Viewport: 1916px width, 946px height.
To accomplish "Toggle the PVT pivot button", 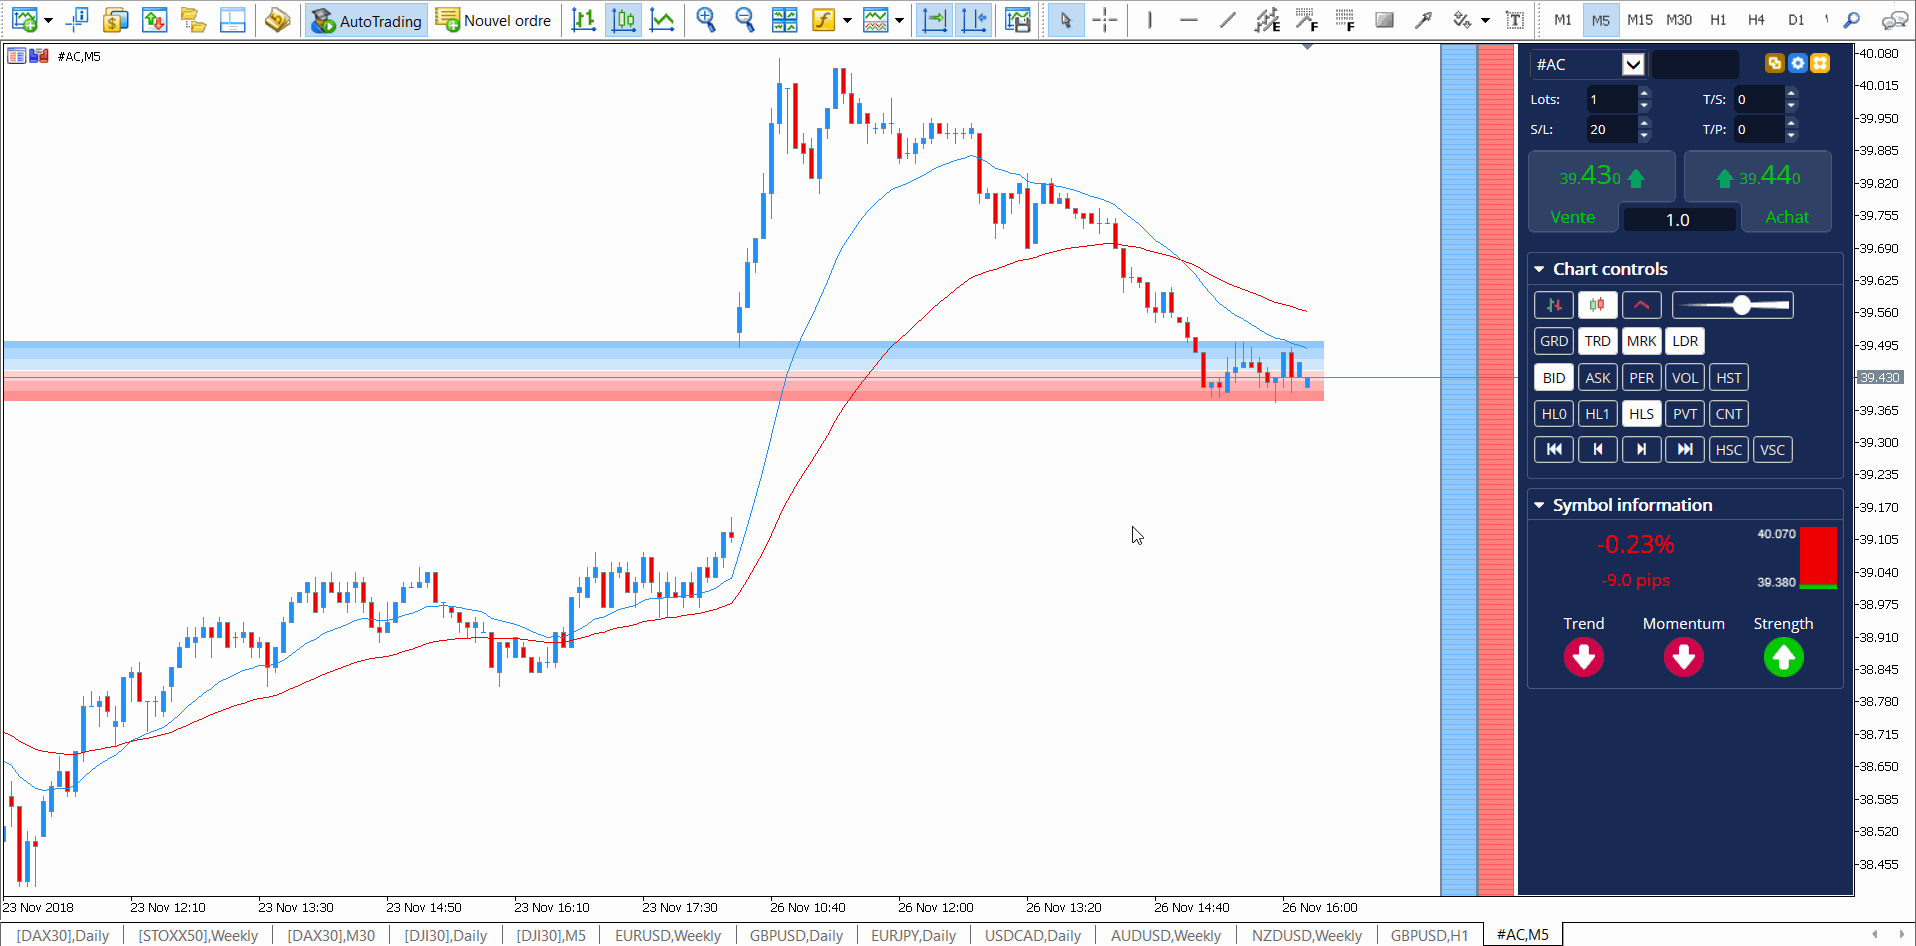I will [1685, 414].
